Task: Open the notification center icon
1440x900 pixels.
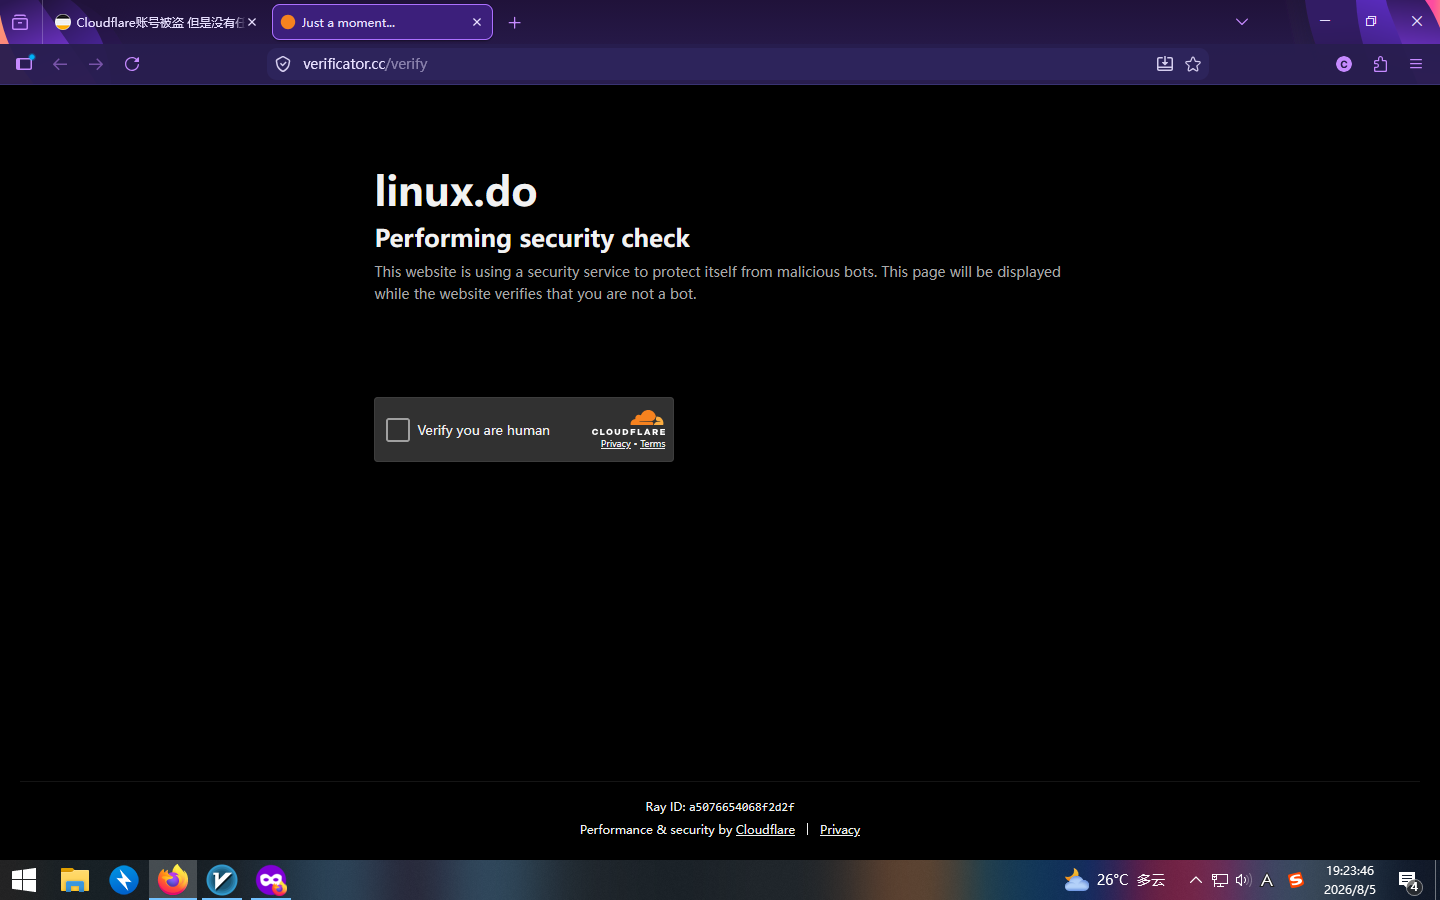Action: 1409,881
